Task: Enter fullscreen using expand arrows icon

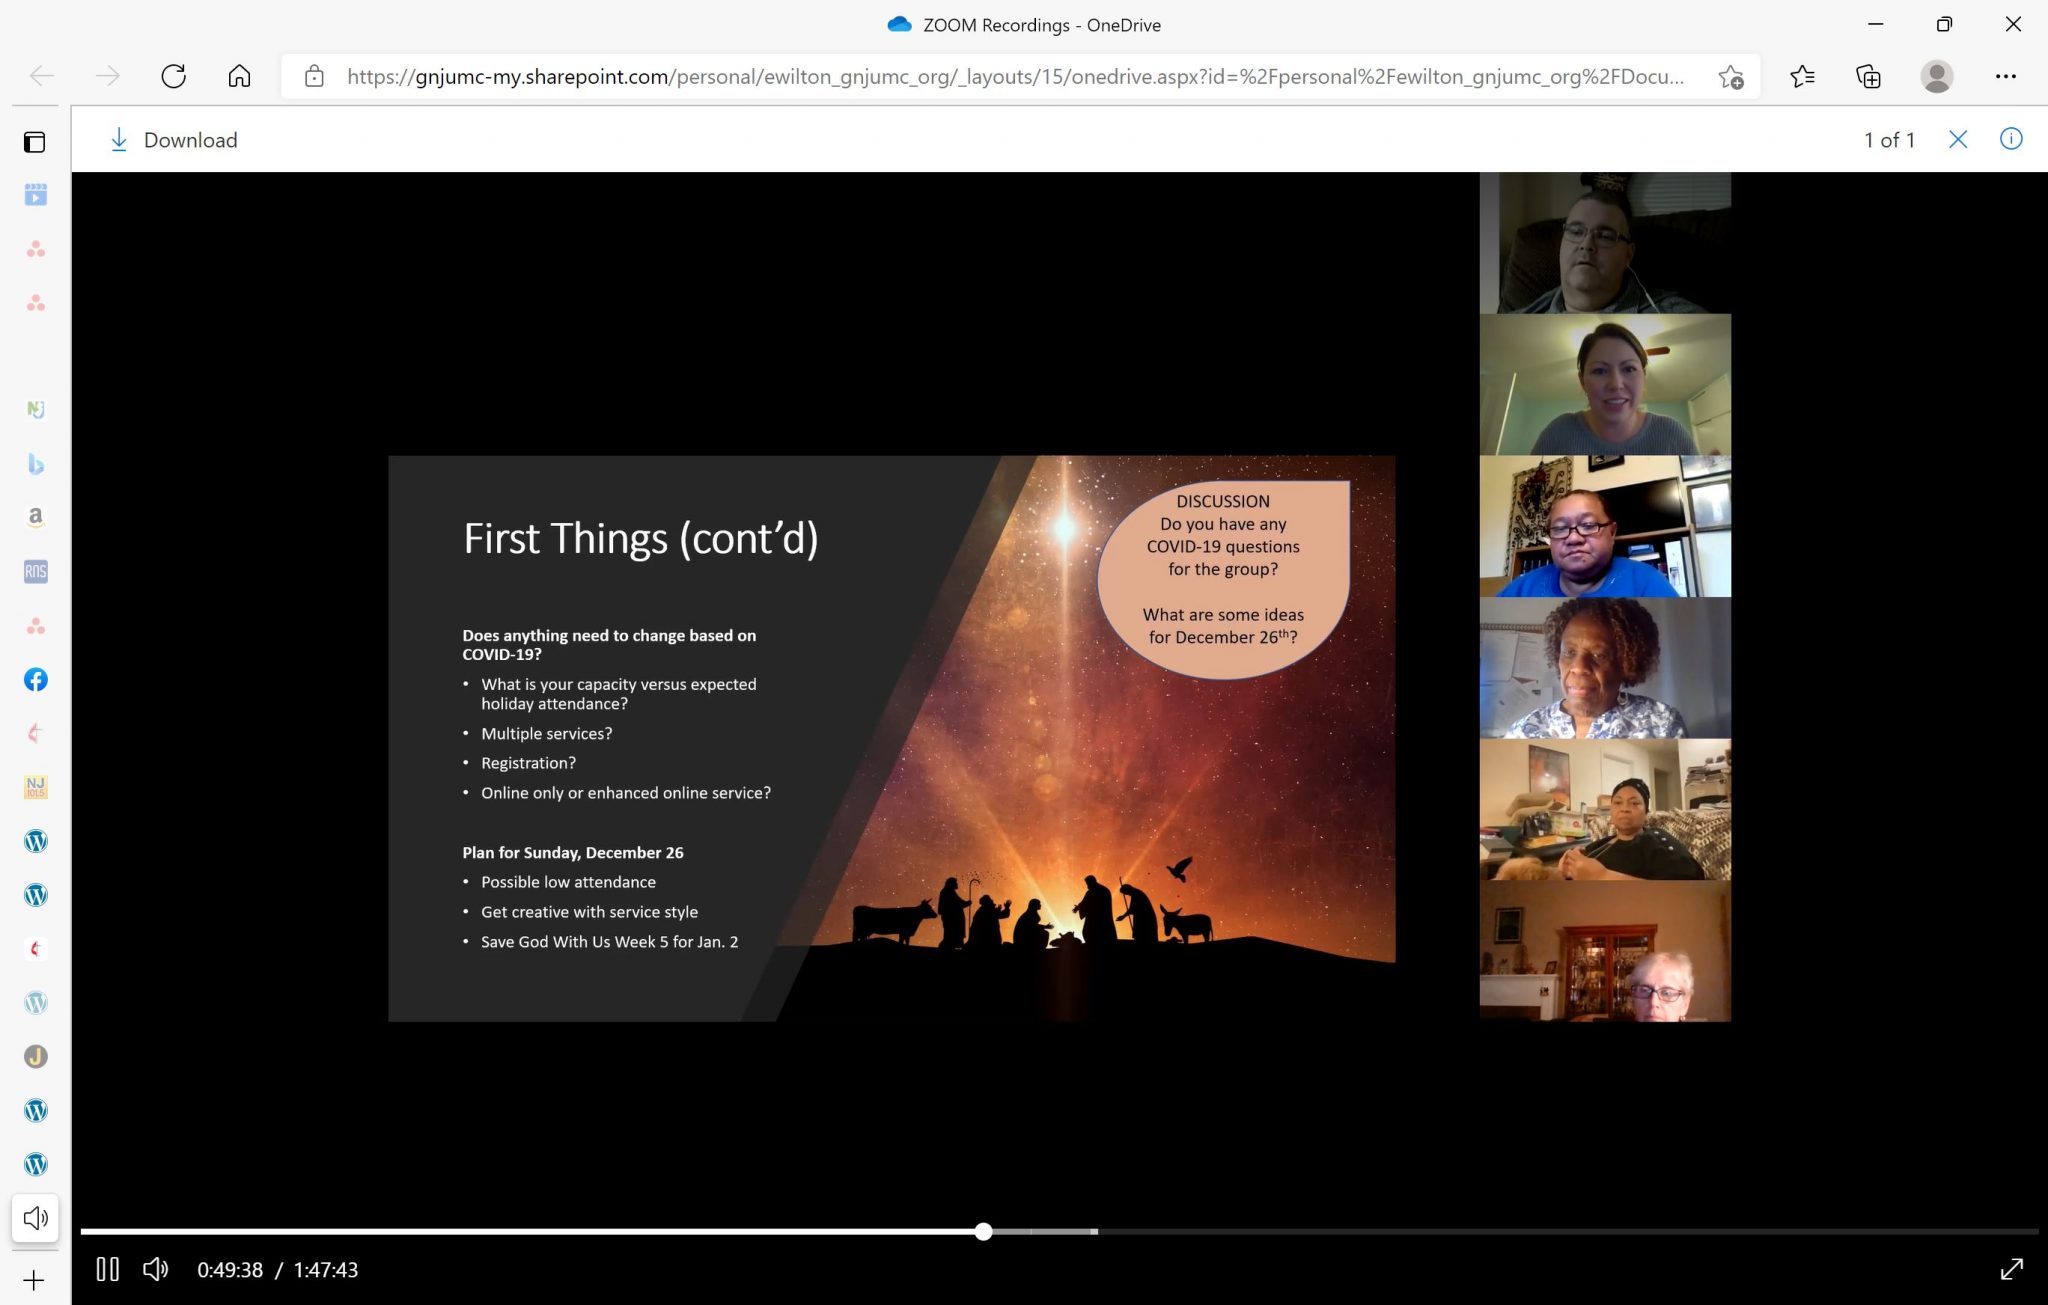Action: point(2011,1269)
